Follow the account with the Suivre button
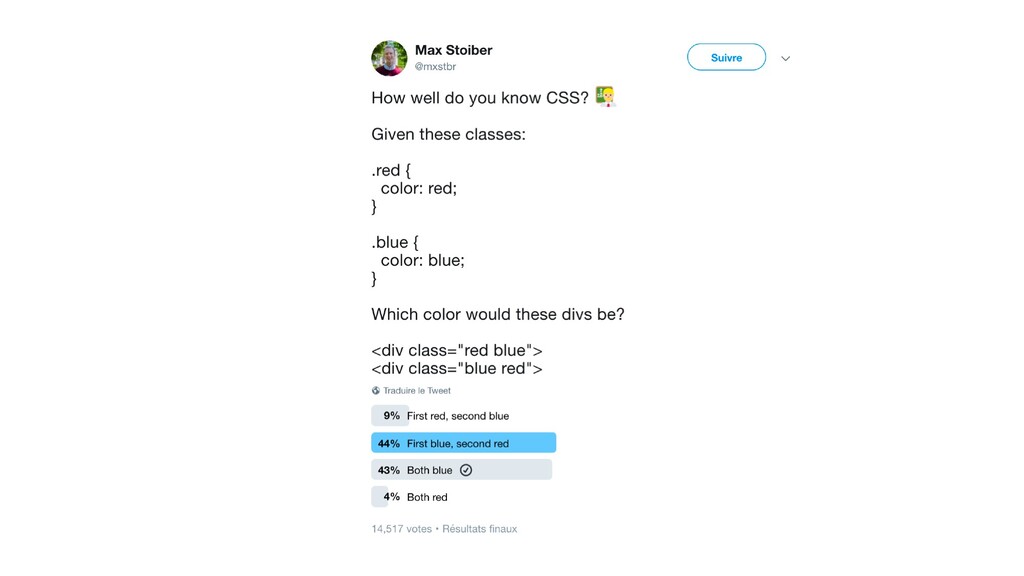Image resolution: width=1024 pixels, height=576 pixels. tap(726, 57)
